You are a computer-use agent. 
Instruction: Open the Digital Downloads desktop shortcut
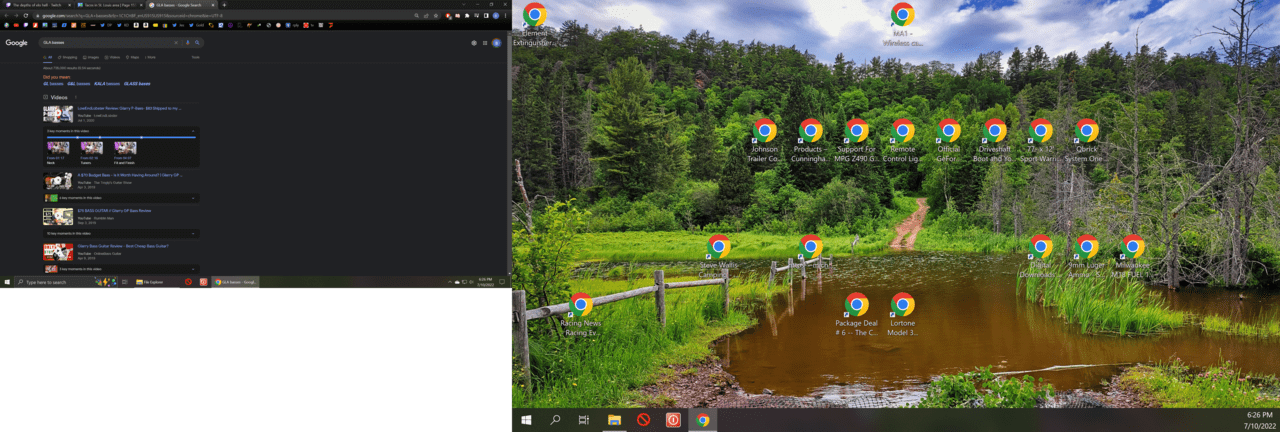1041,256
